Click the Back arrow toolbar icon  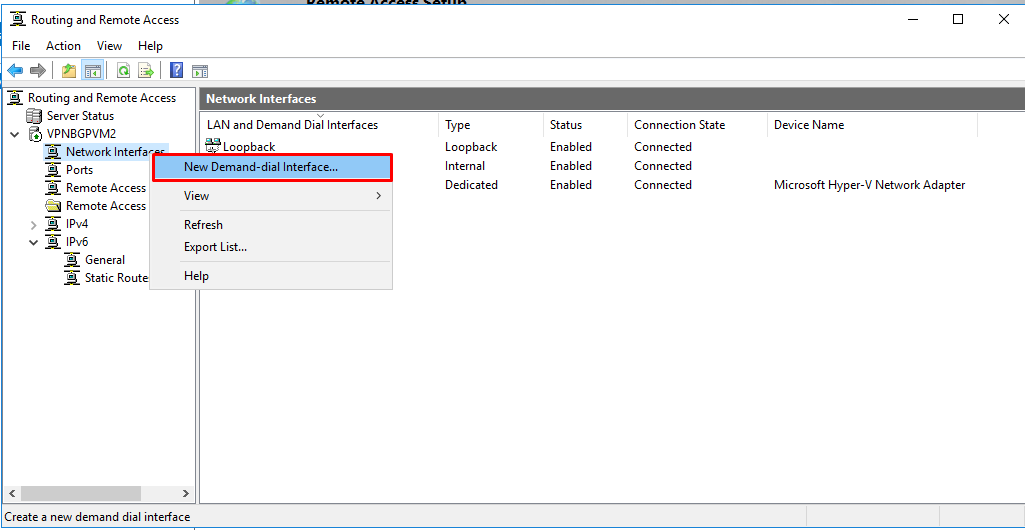[x=15, y=70]
